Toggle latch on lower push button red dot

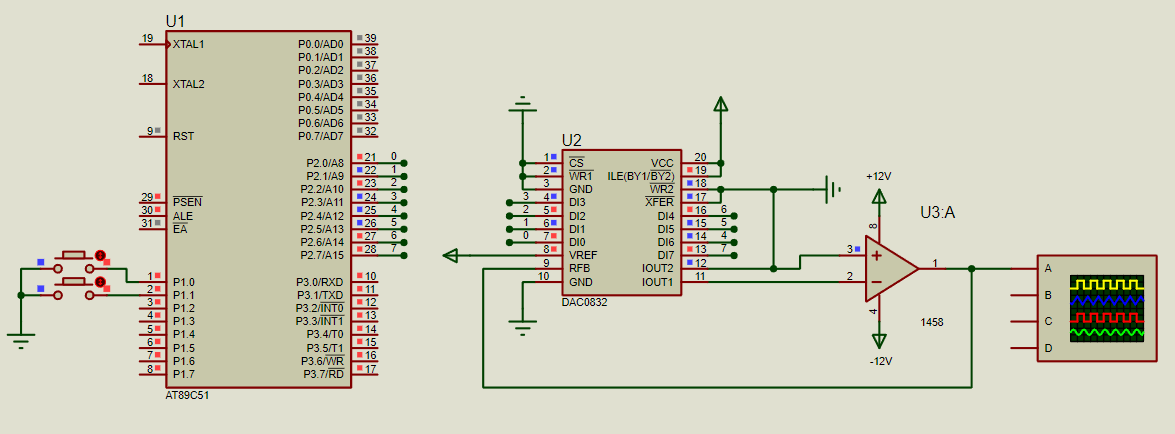100,282
